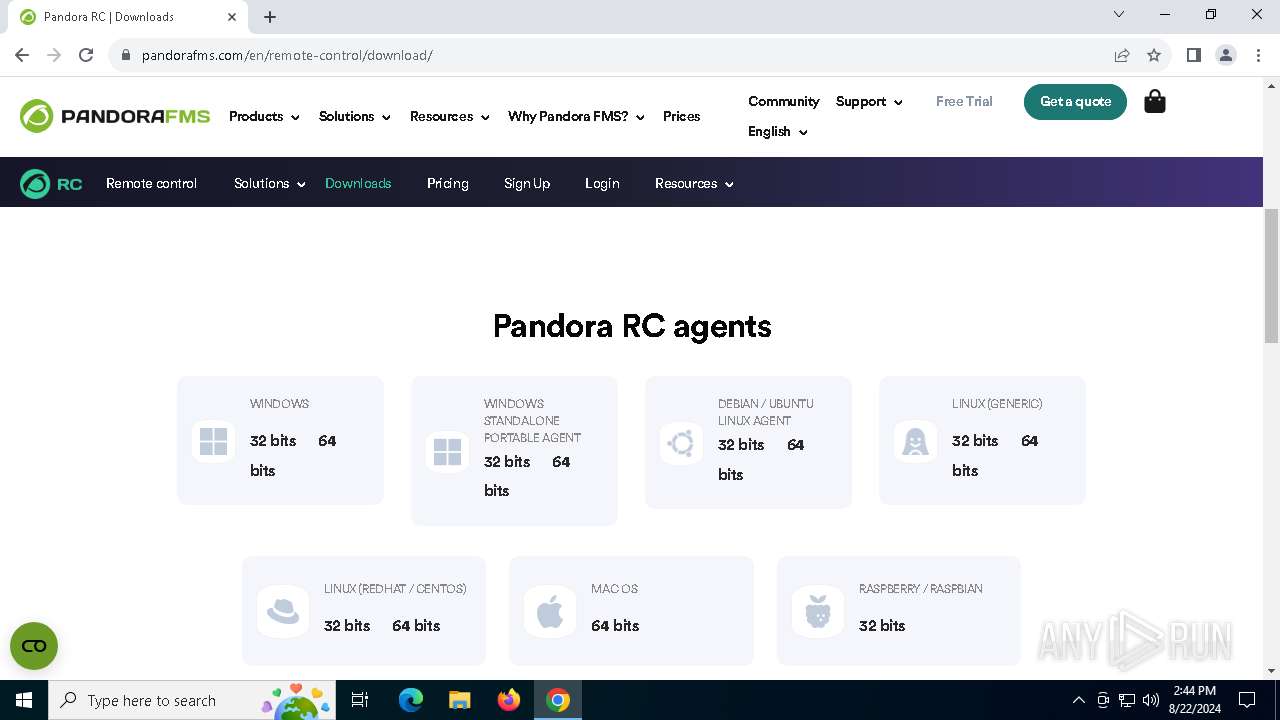Open the Login page

[602, 184]
